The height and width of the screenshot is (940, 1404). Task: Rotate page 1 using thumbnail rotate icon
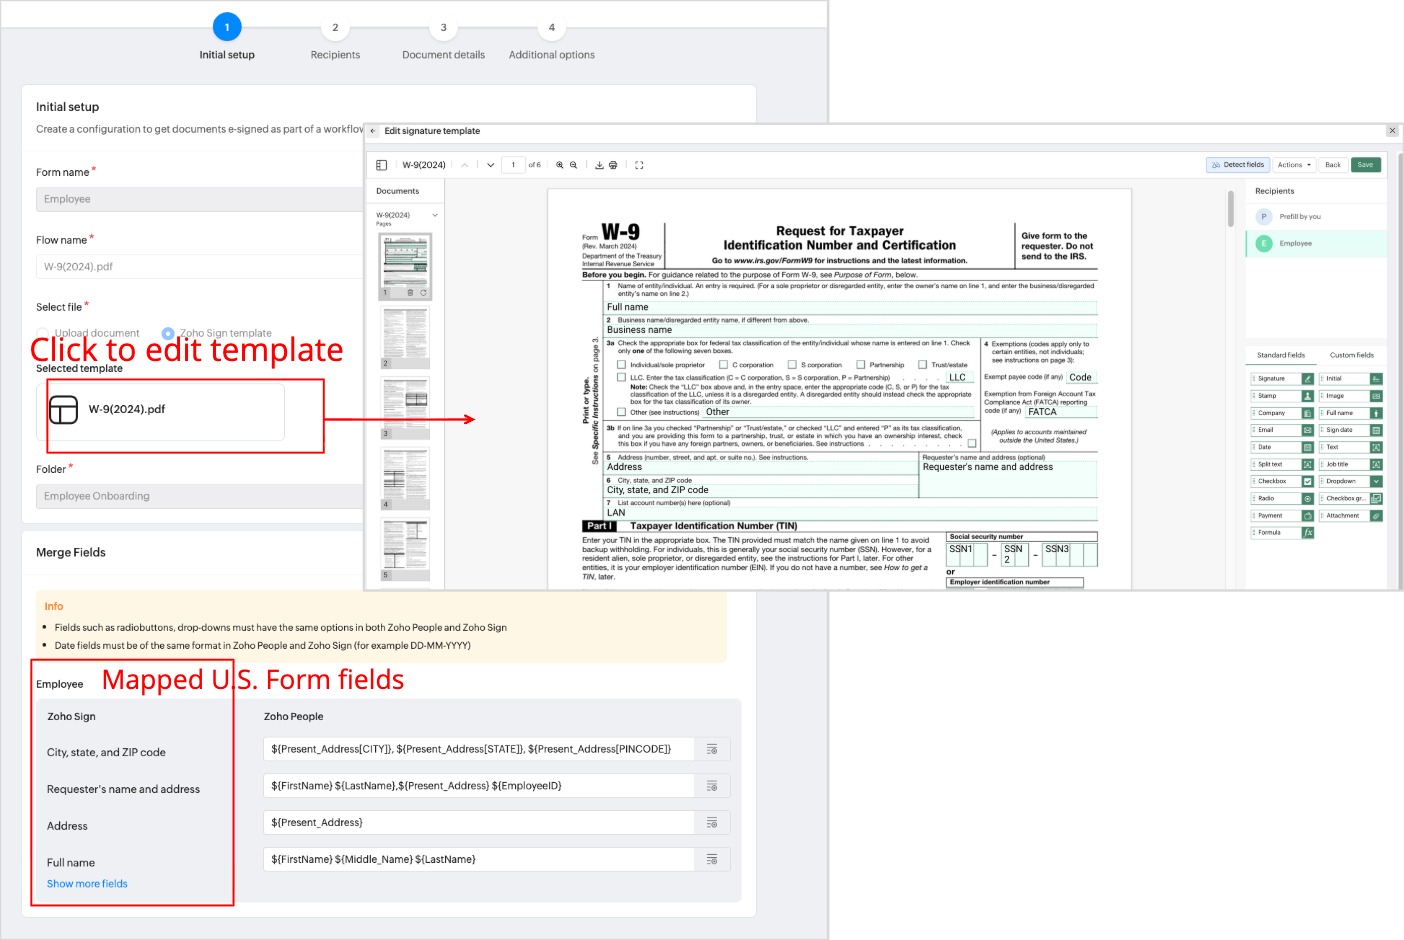click(423, 293)
